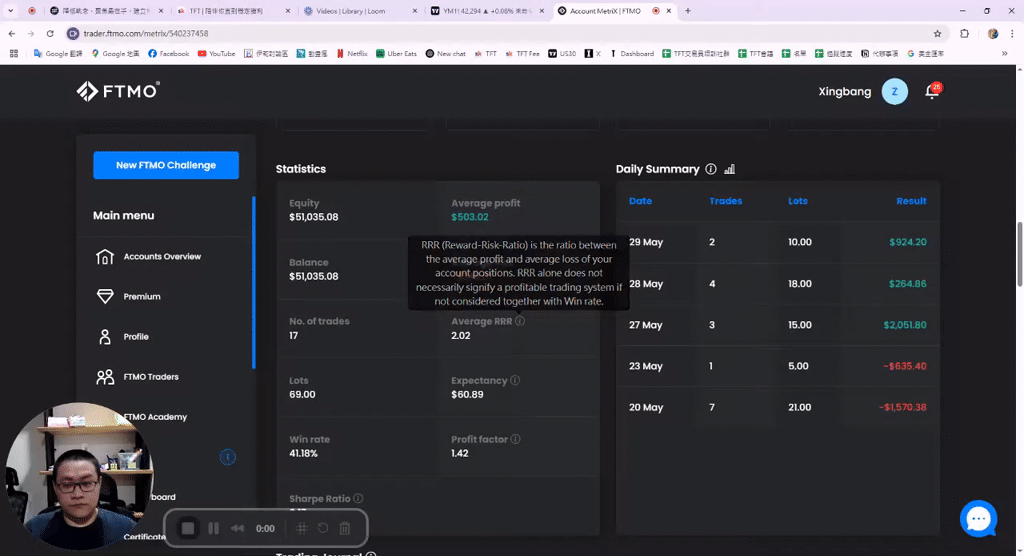The height and width of the screenshot is (556, 1024).
Task: Select the 28 May summary row
Action: coord(778,284)
